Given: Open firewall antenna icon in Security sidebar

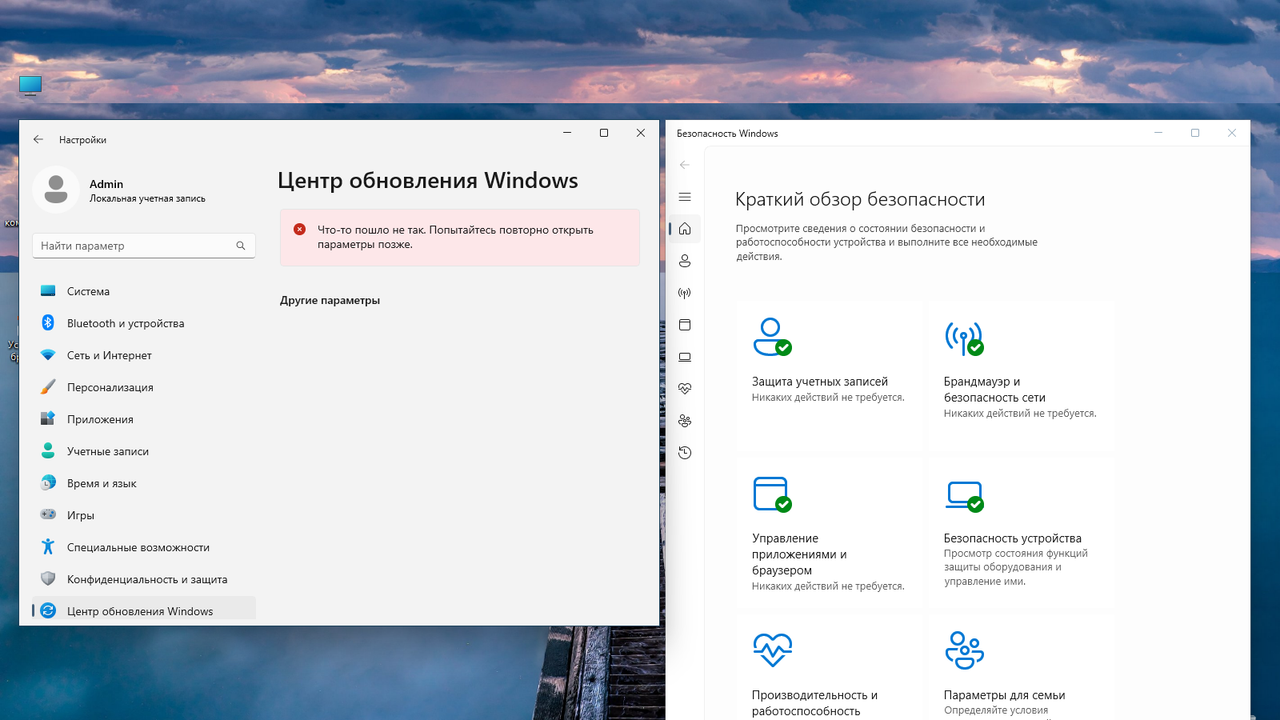Looking at the screenshot, I should (x=684, y=293).
